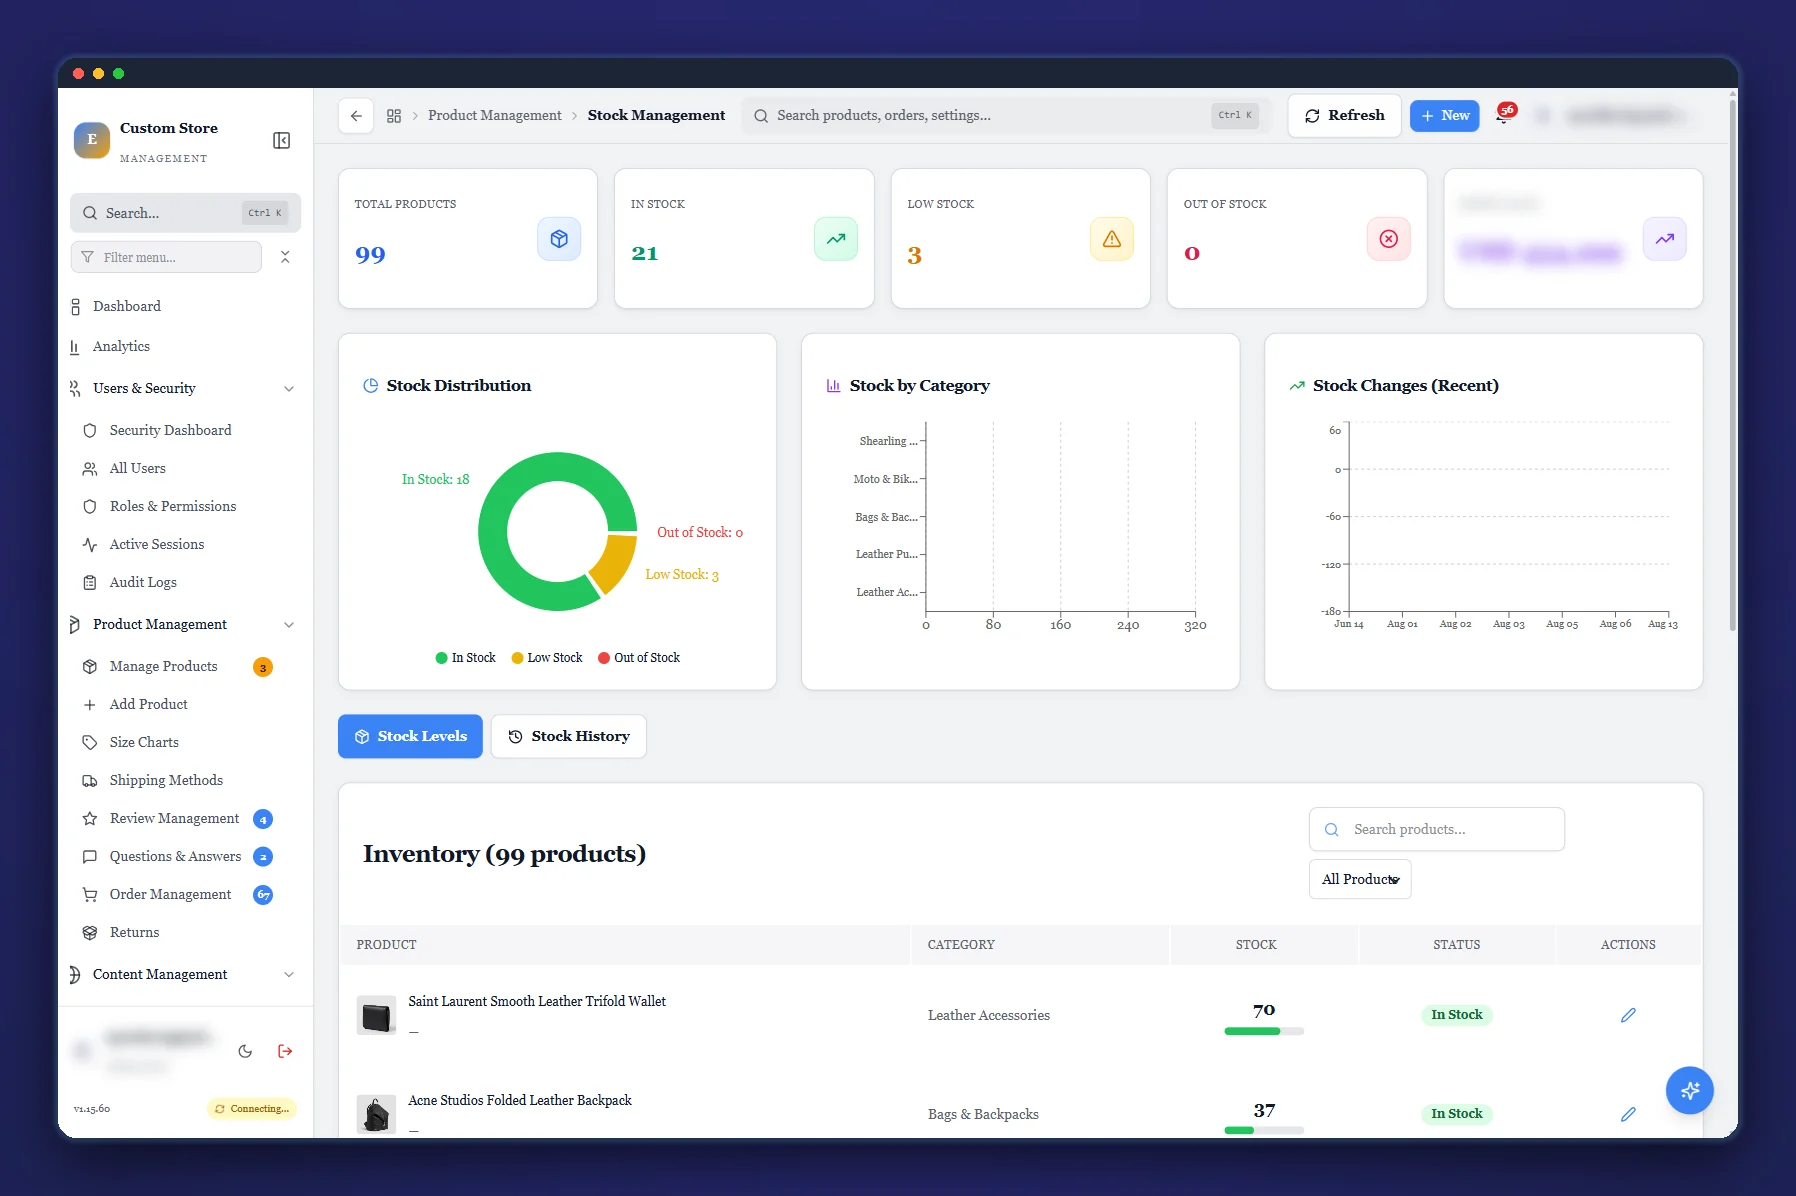Collapse the sidebar panel icon

pos(282,140)
